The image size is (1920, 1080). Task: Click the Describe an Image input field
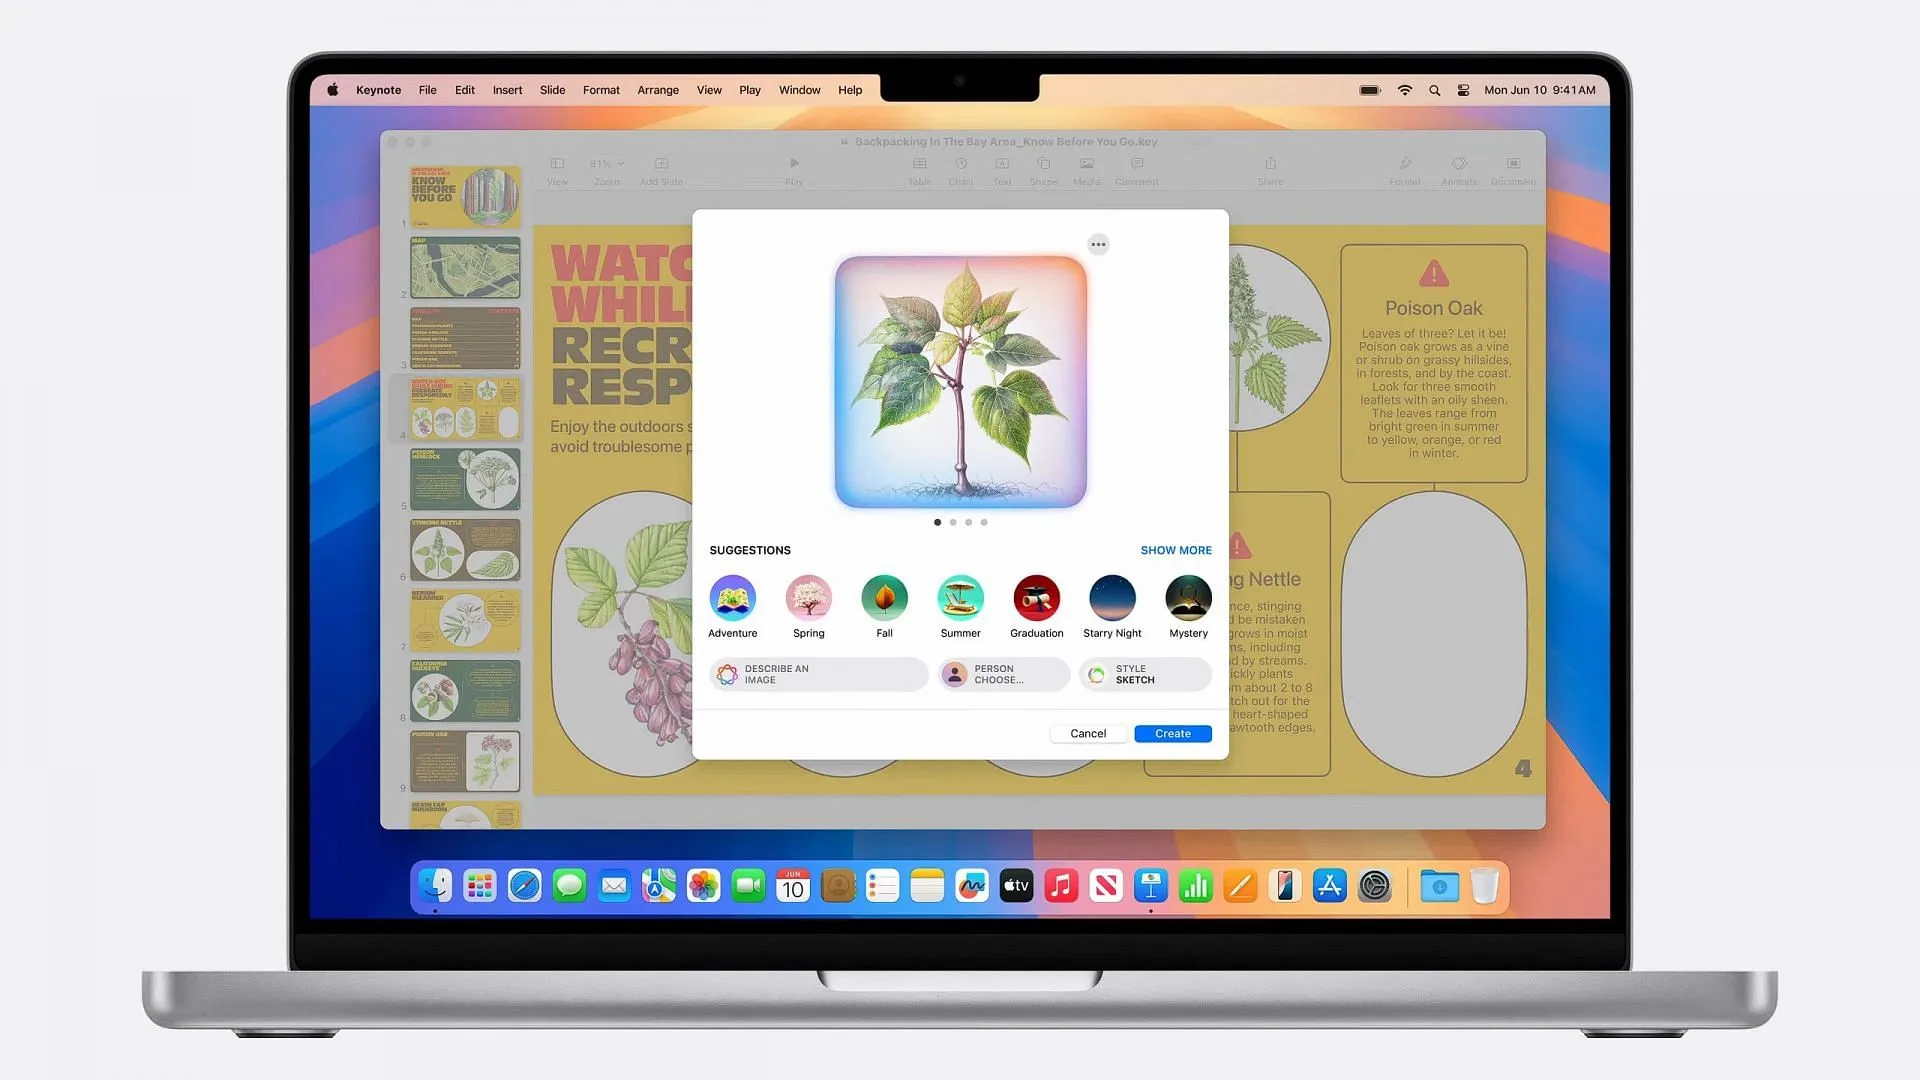click(818, 674)
